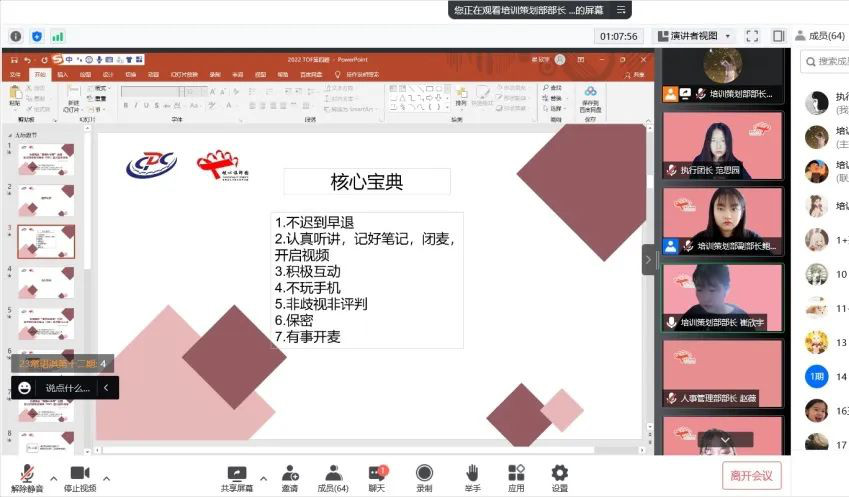
Task: Click the 离开会议 leave meeting button
Action: [x=751, y=475]
